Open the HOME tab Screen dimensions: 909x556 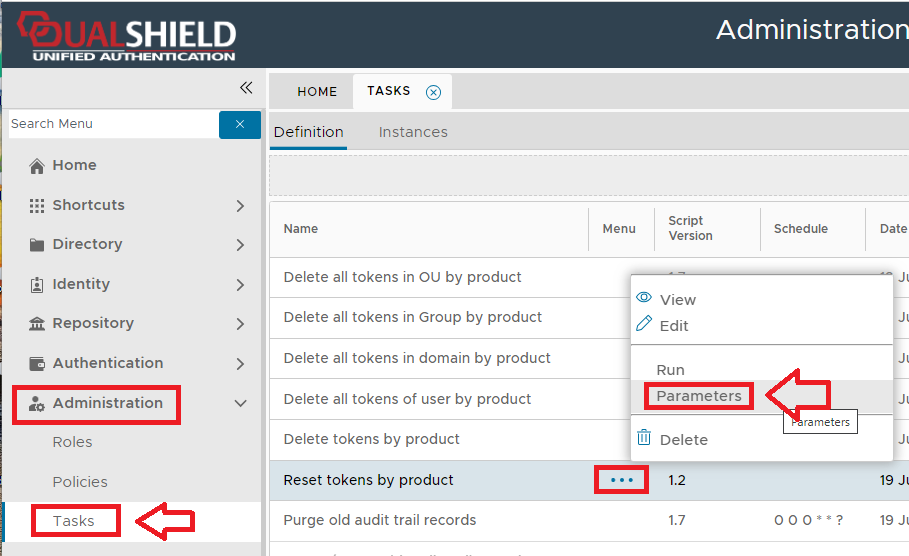click(x=317, y=92)
